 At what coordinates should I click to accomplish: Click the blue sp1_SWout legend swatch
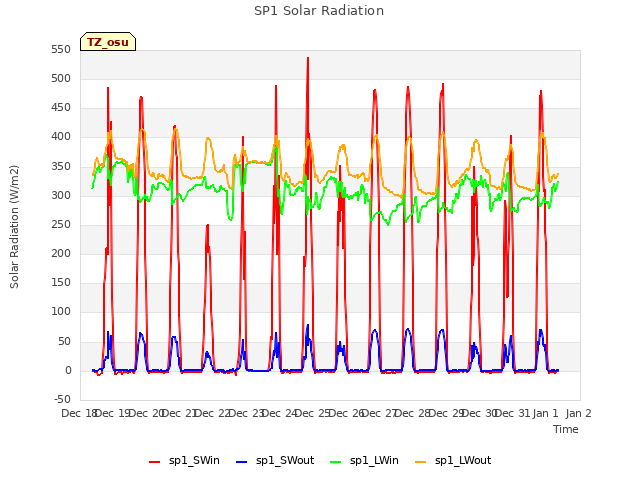point(242,461)
